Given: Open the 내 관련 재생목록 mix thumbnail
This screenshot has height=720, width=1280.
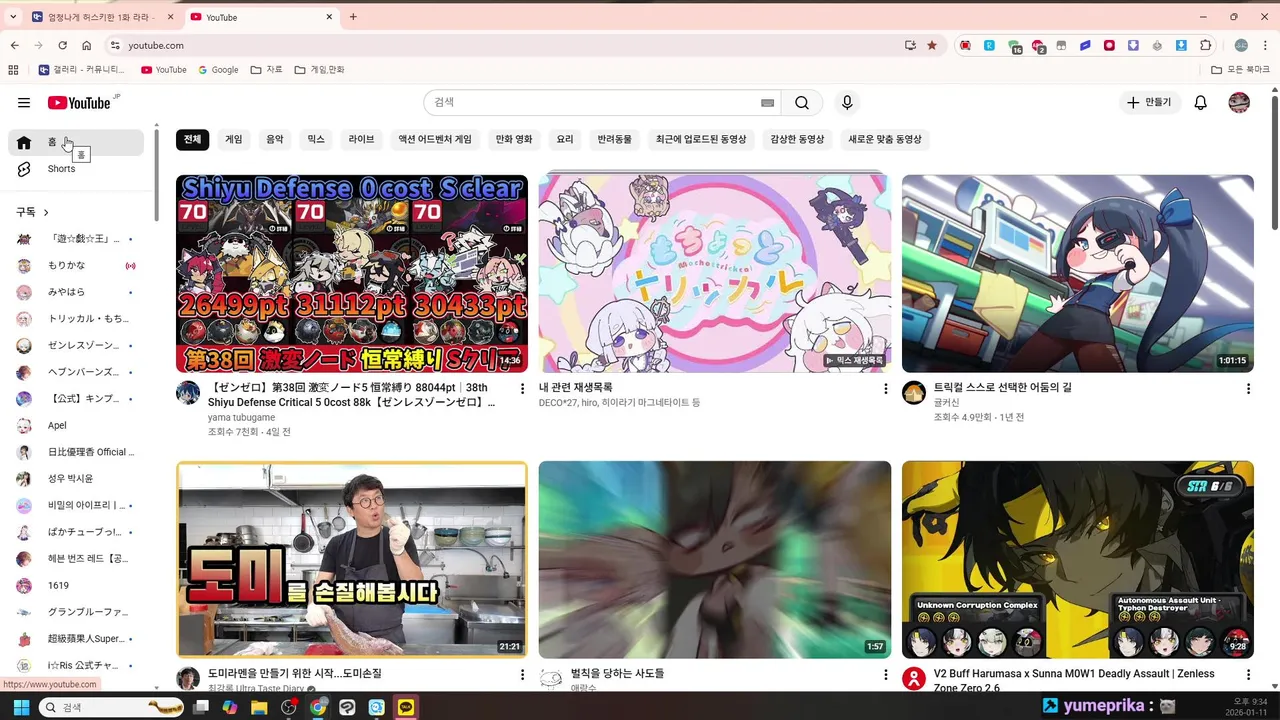Looking at the screenshot, I should tap(715, 274).
